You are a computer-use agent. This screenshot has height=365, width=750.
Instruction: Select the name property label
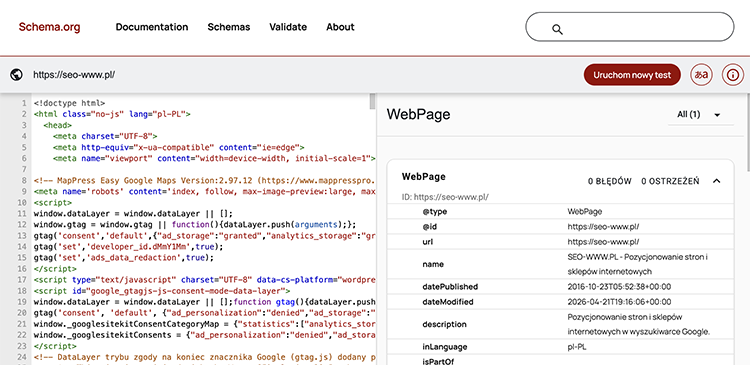pyautogui.click(x=433, y=264)
